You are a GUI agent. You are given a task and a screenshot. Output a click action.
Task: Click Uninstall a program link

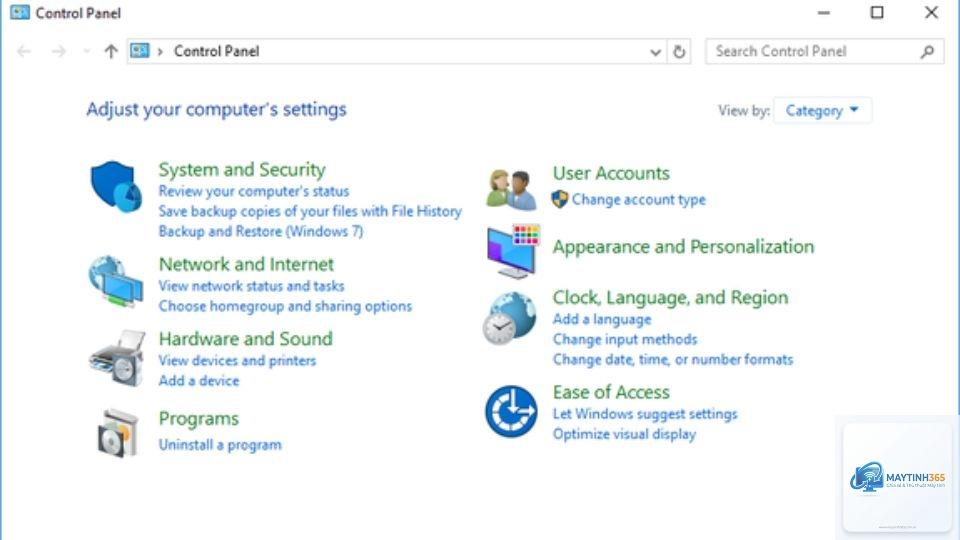[x=220, y=445]
